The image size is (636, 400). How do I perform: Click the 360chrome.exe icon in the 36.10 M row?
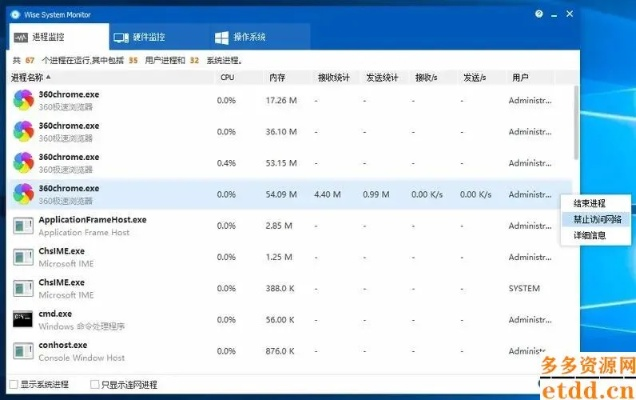(x=24, y=131)
